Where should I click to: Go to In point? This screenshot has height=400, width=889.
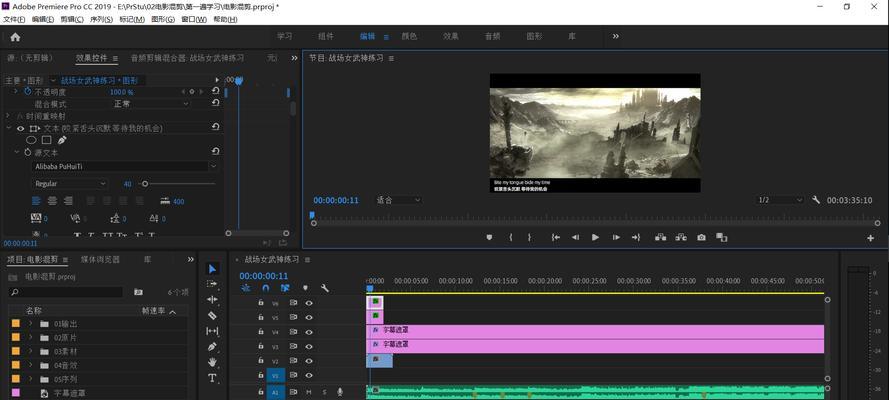click(556, 238)
